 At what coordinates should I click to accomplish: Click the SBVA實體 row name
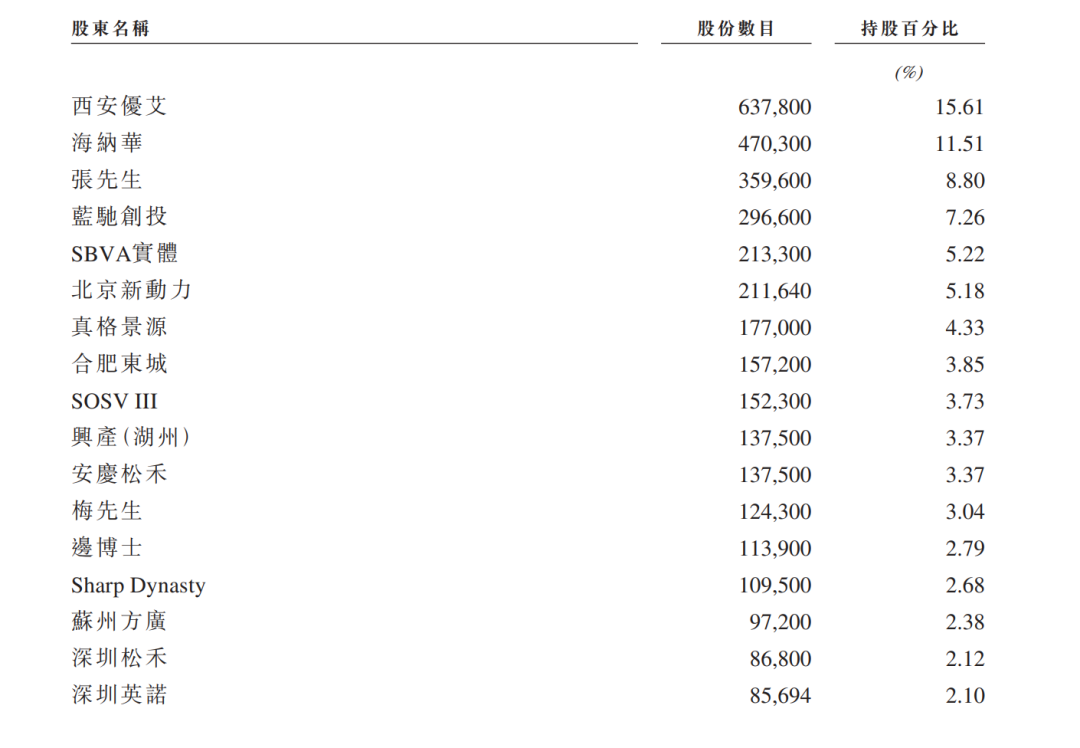pos(125,253)
